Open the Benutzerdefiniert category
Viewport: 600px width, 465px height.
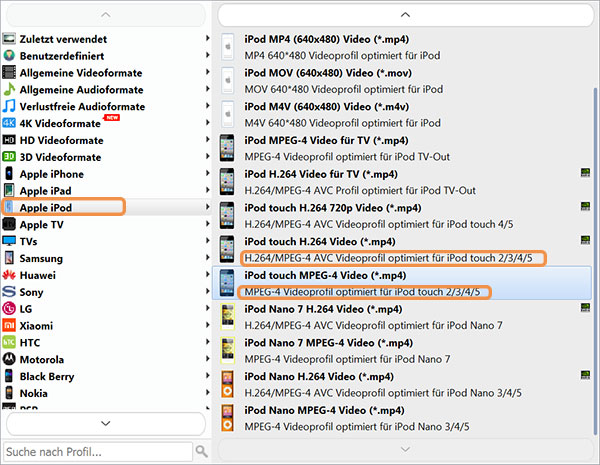pos(106,55)
